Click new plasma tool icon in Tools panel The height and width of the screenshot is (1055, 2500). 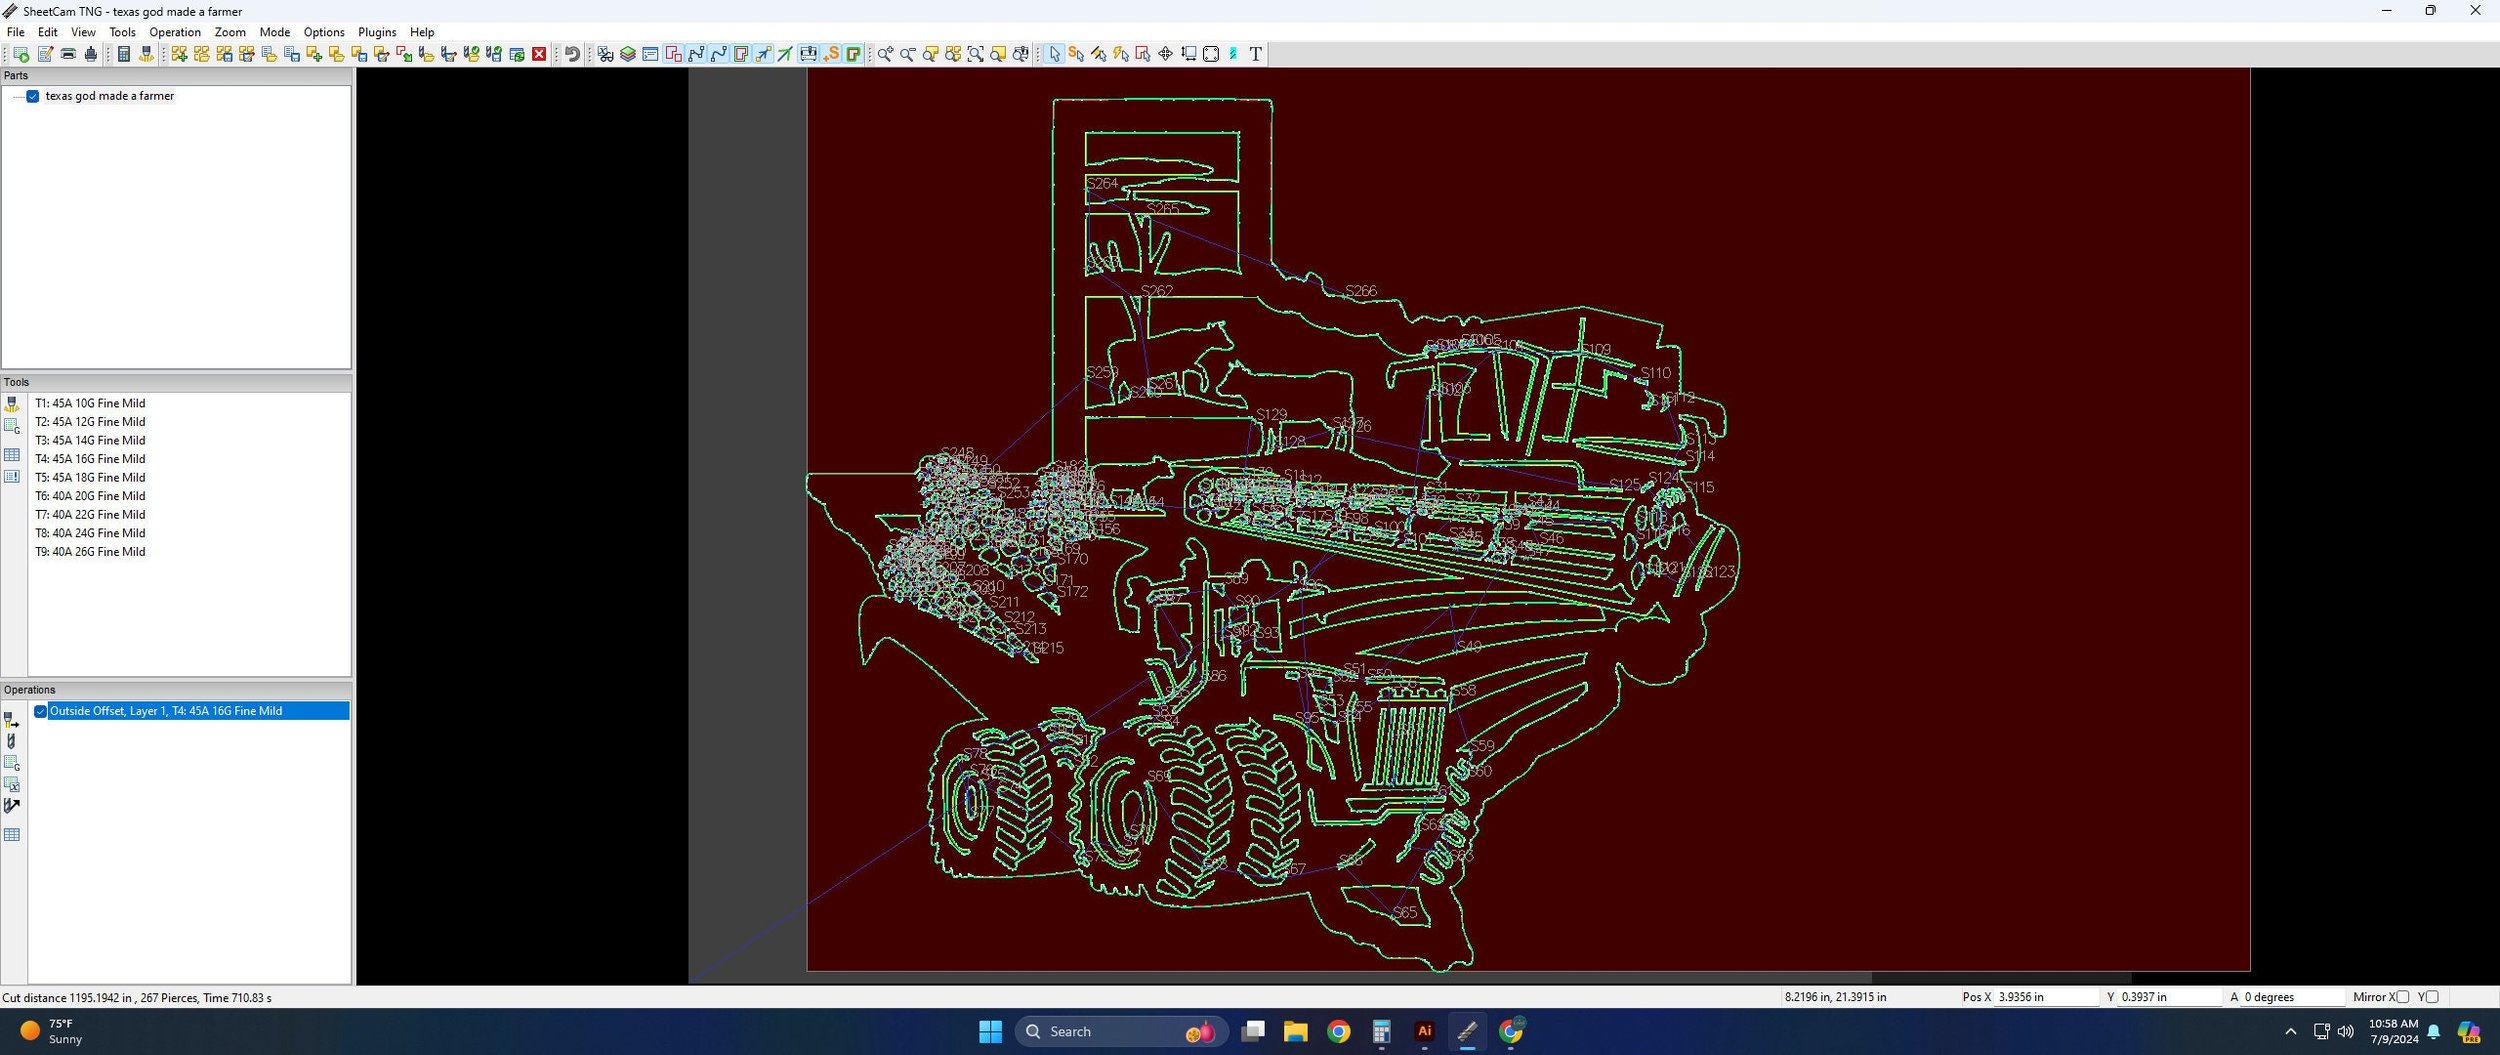pyautogui.click(x=12, y=404)
